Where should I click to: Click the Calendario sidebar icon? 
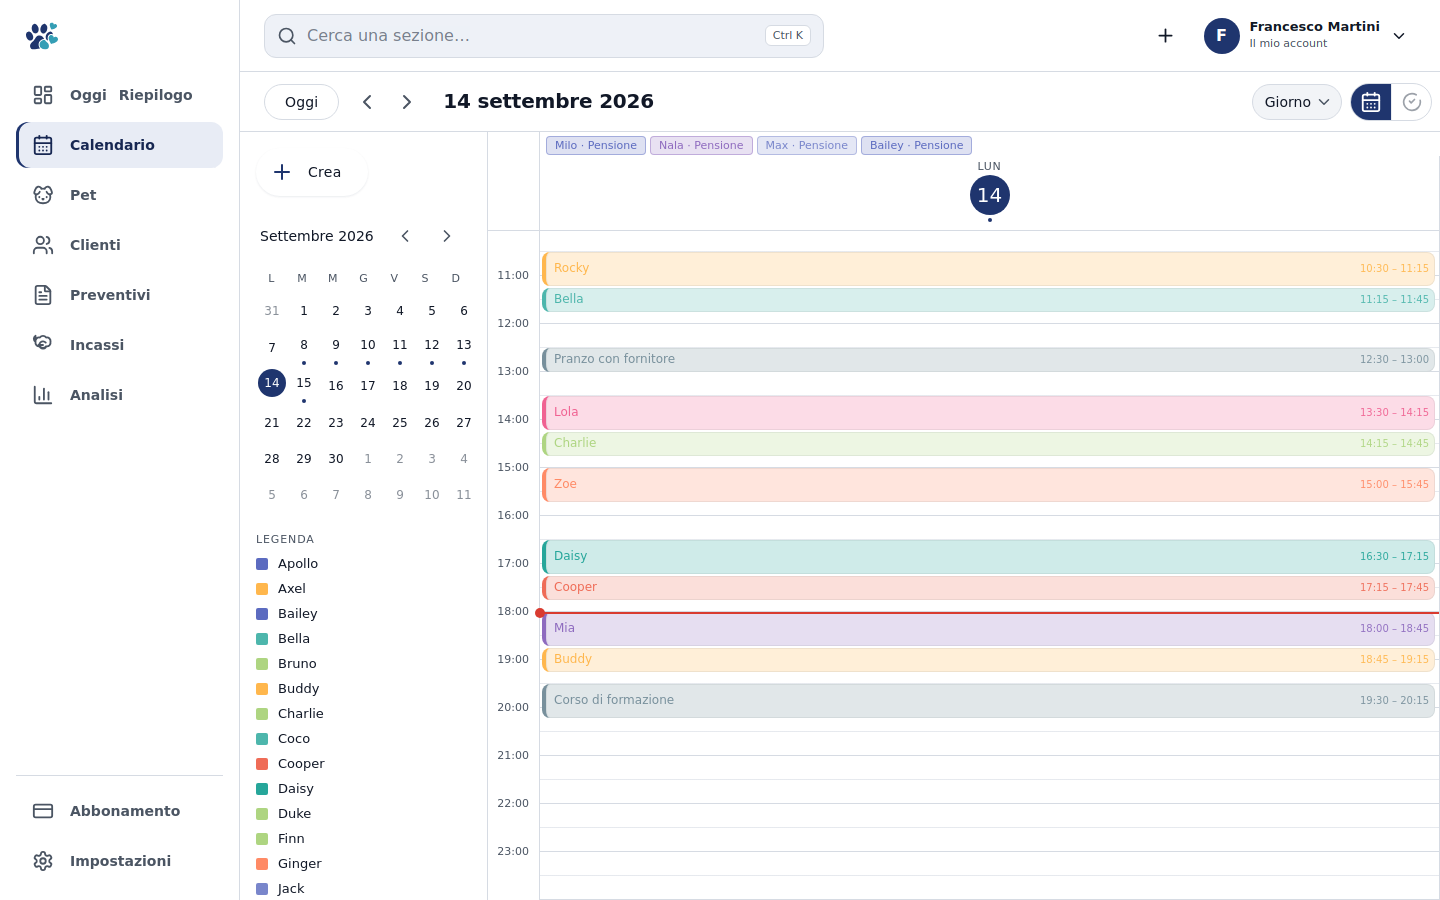click(43, 145)
